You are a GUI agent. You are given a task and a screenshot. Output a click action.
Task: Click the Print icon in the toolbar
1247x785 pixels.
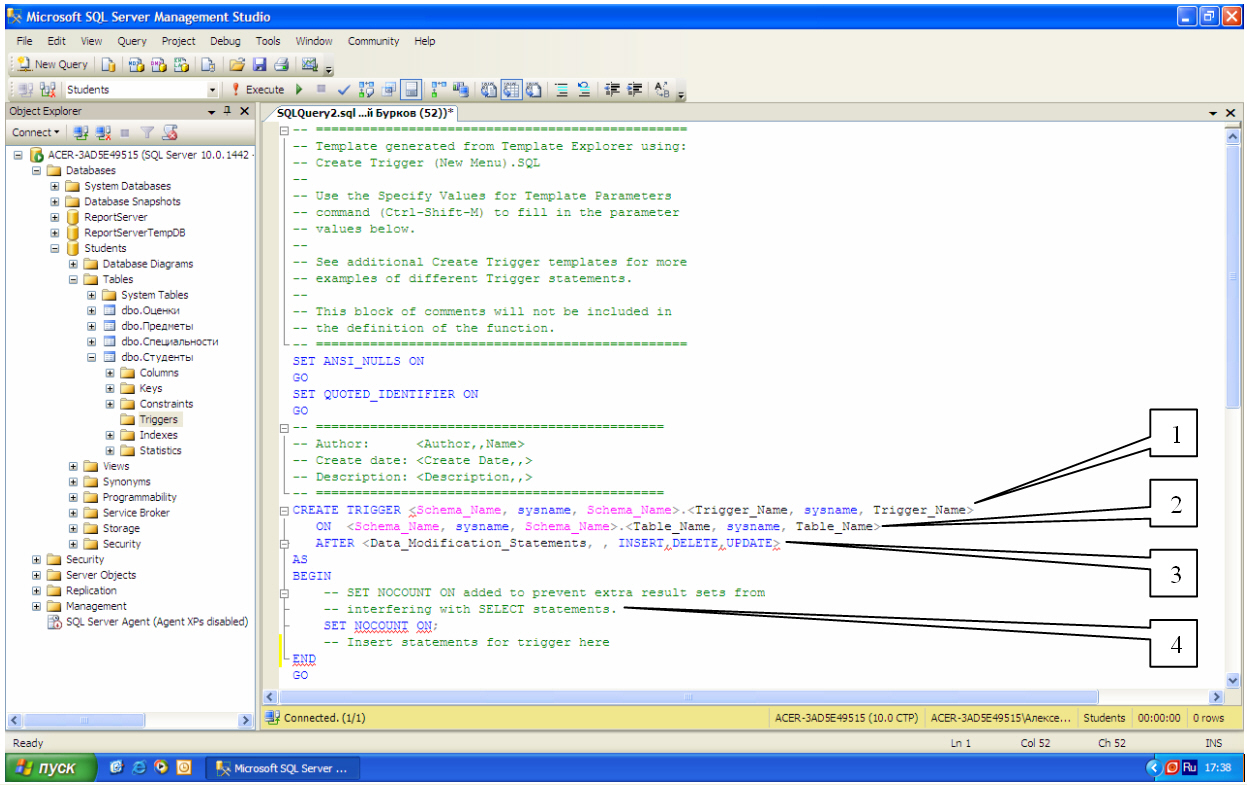(281, 64)
